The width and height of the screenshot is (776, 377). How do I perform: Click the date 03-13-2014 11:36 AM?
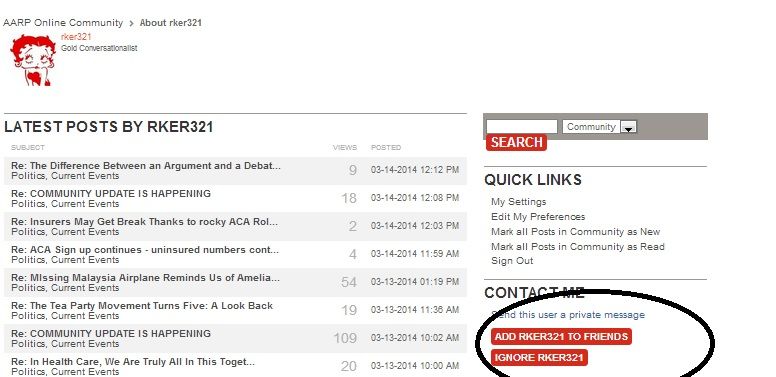(415, 310)
